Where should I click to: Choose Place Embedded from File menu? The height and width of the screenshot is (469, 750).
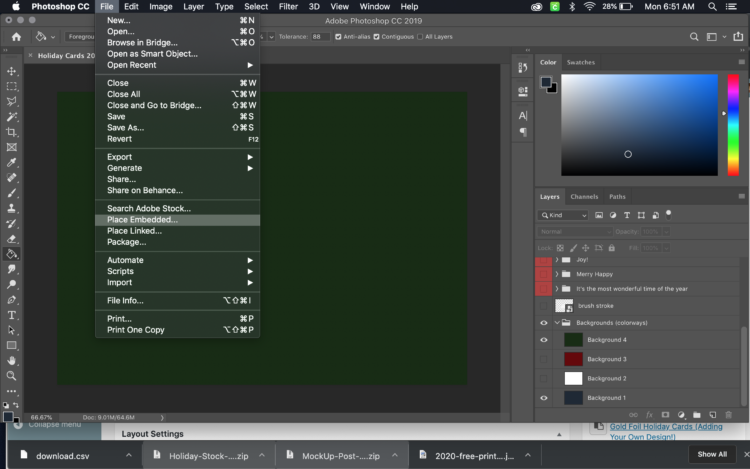click(177, 219)
